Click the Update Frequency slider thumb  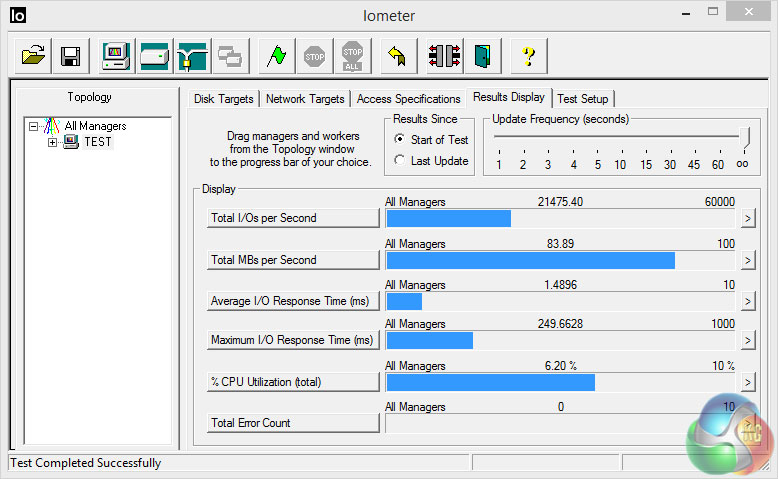[x=744, y=137]
